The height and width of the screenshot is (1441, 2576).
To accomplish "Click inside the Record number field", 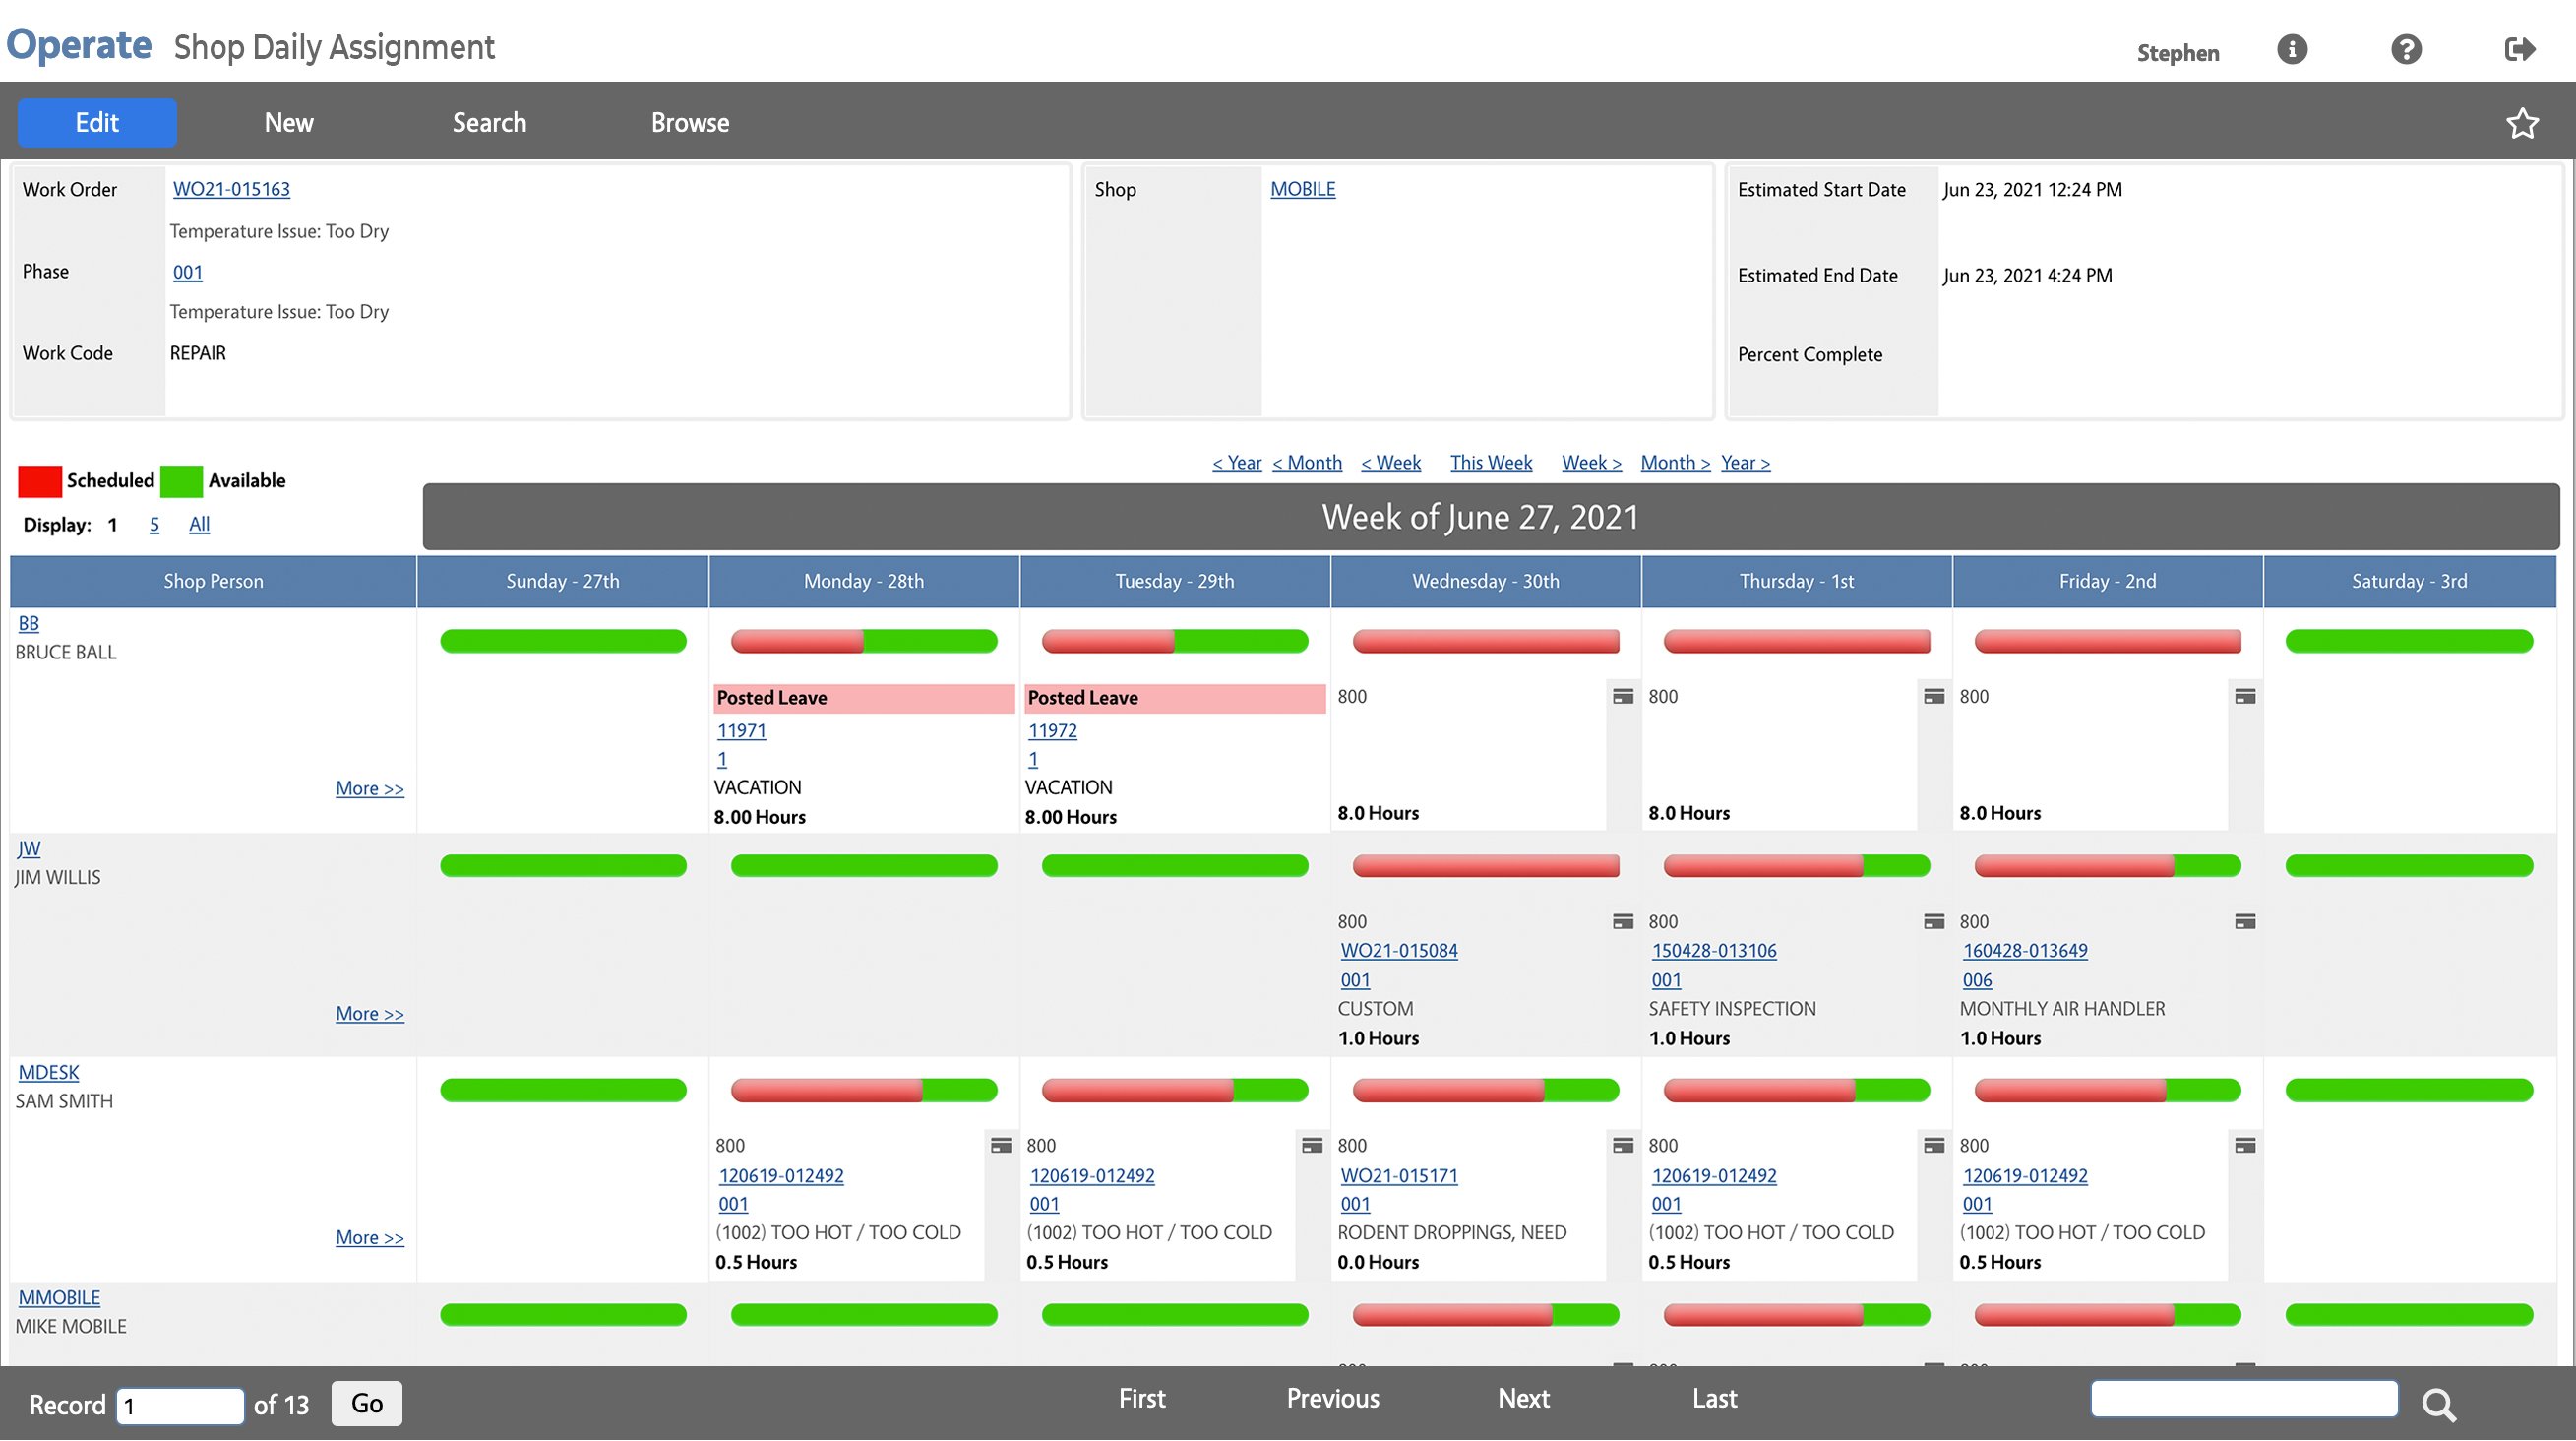I will click(180, 1405).
